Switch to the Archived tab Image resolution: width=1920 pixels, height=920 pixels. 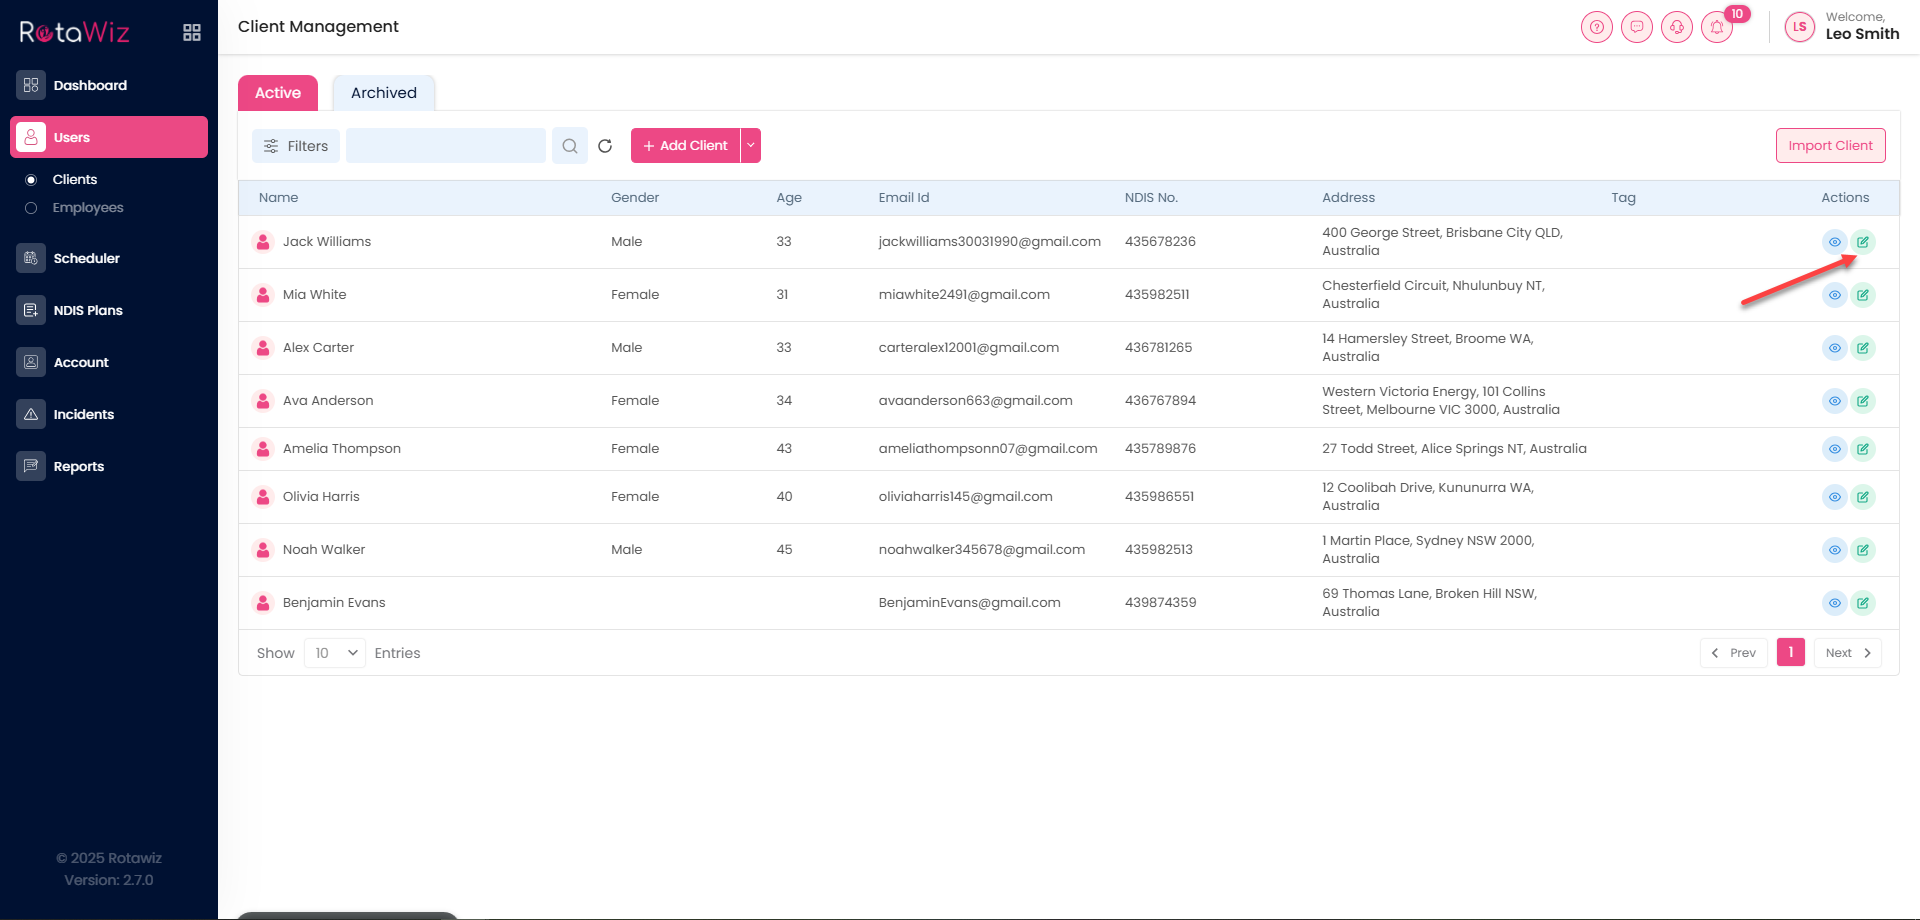(383, 93)
